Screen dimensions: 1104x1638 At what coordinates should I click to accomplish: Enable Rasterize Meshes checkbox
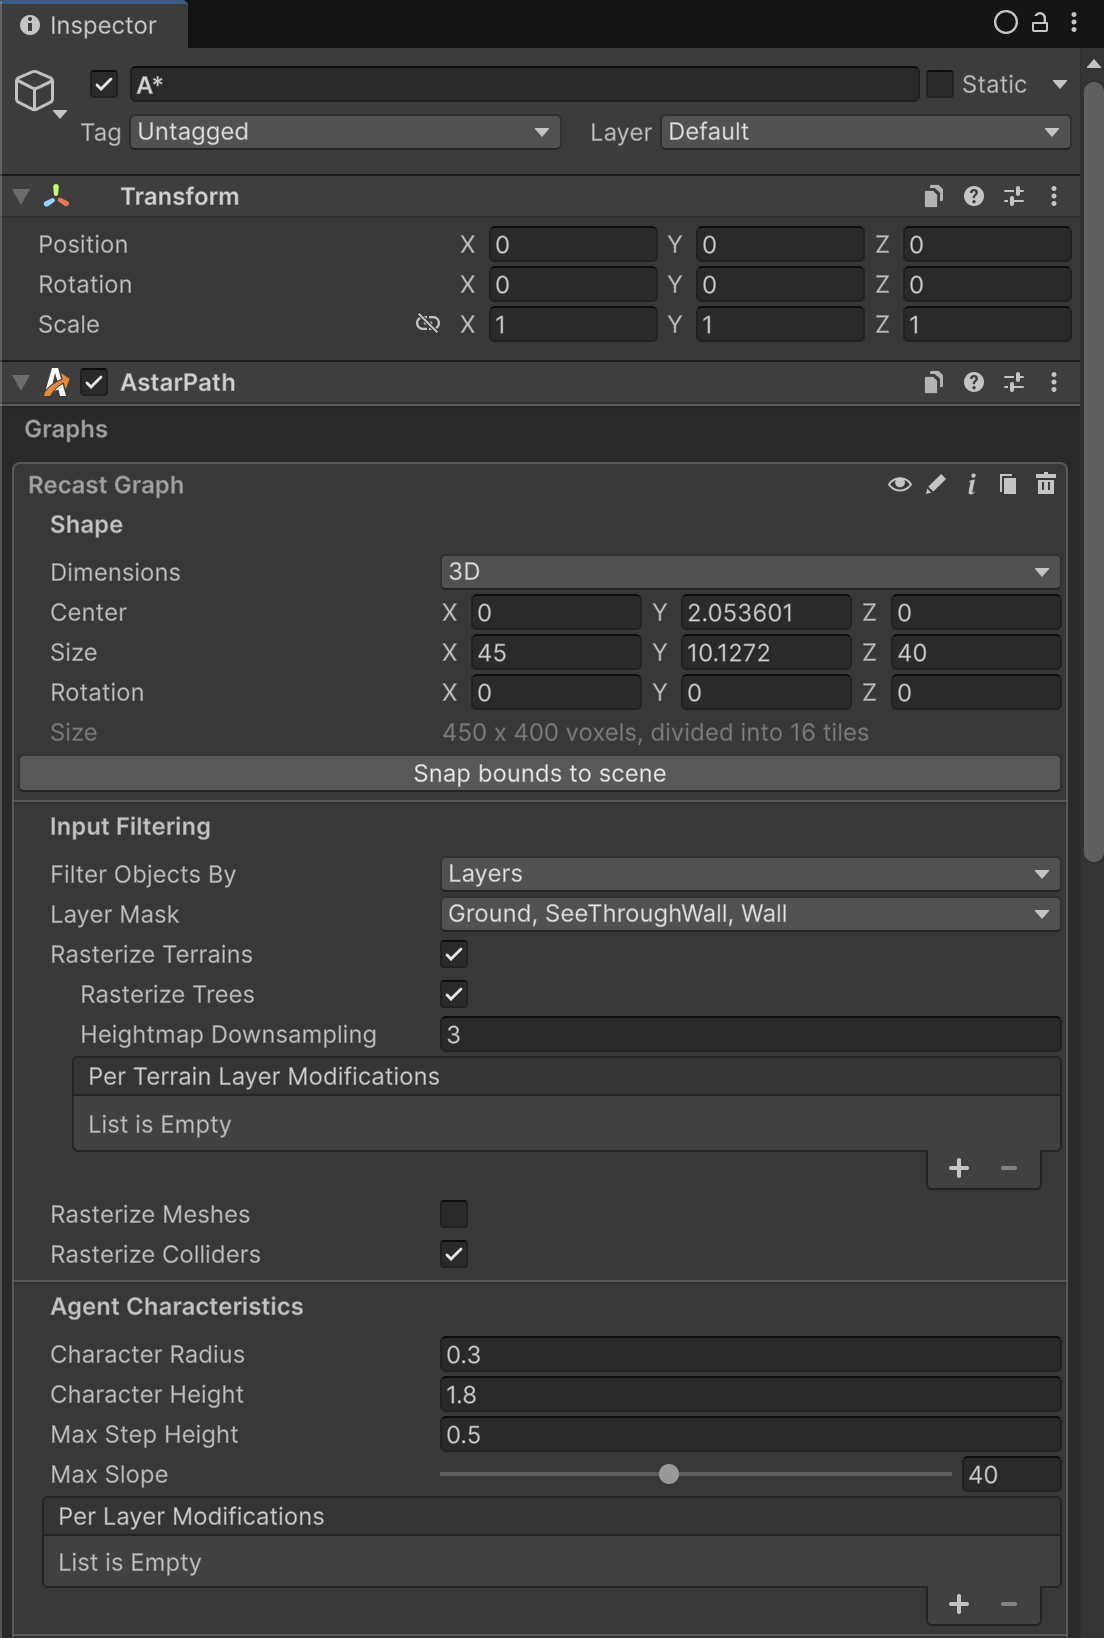click(454, 1214)
